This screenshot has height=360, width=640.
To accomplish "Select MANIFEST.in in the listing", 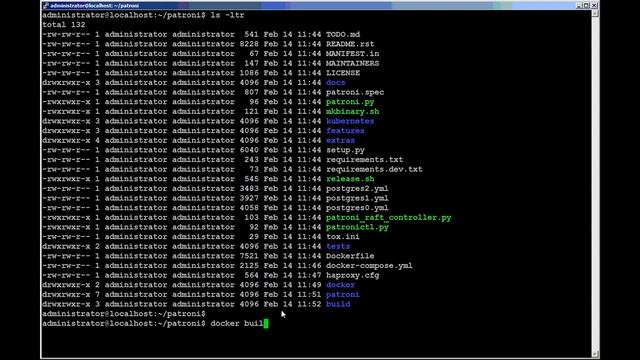I will (x=352, y=54).
